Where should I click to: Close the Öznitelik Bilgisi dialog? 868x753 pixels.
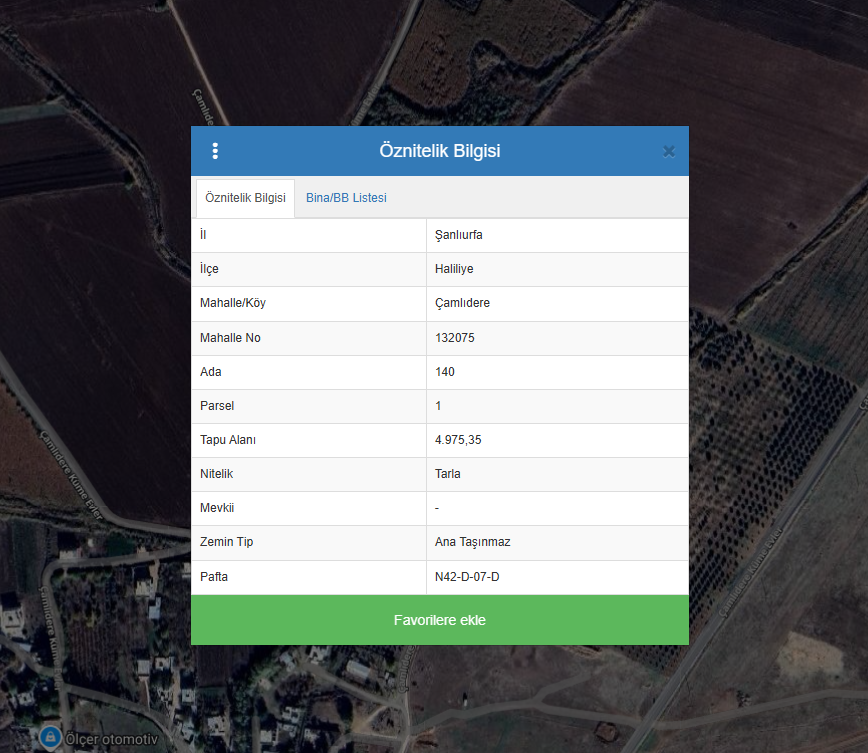click(669, 151)
